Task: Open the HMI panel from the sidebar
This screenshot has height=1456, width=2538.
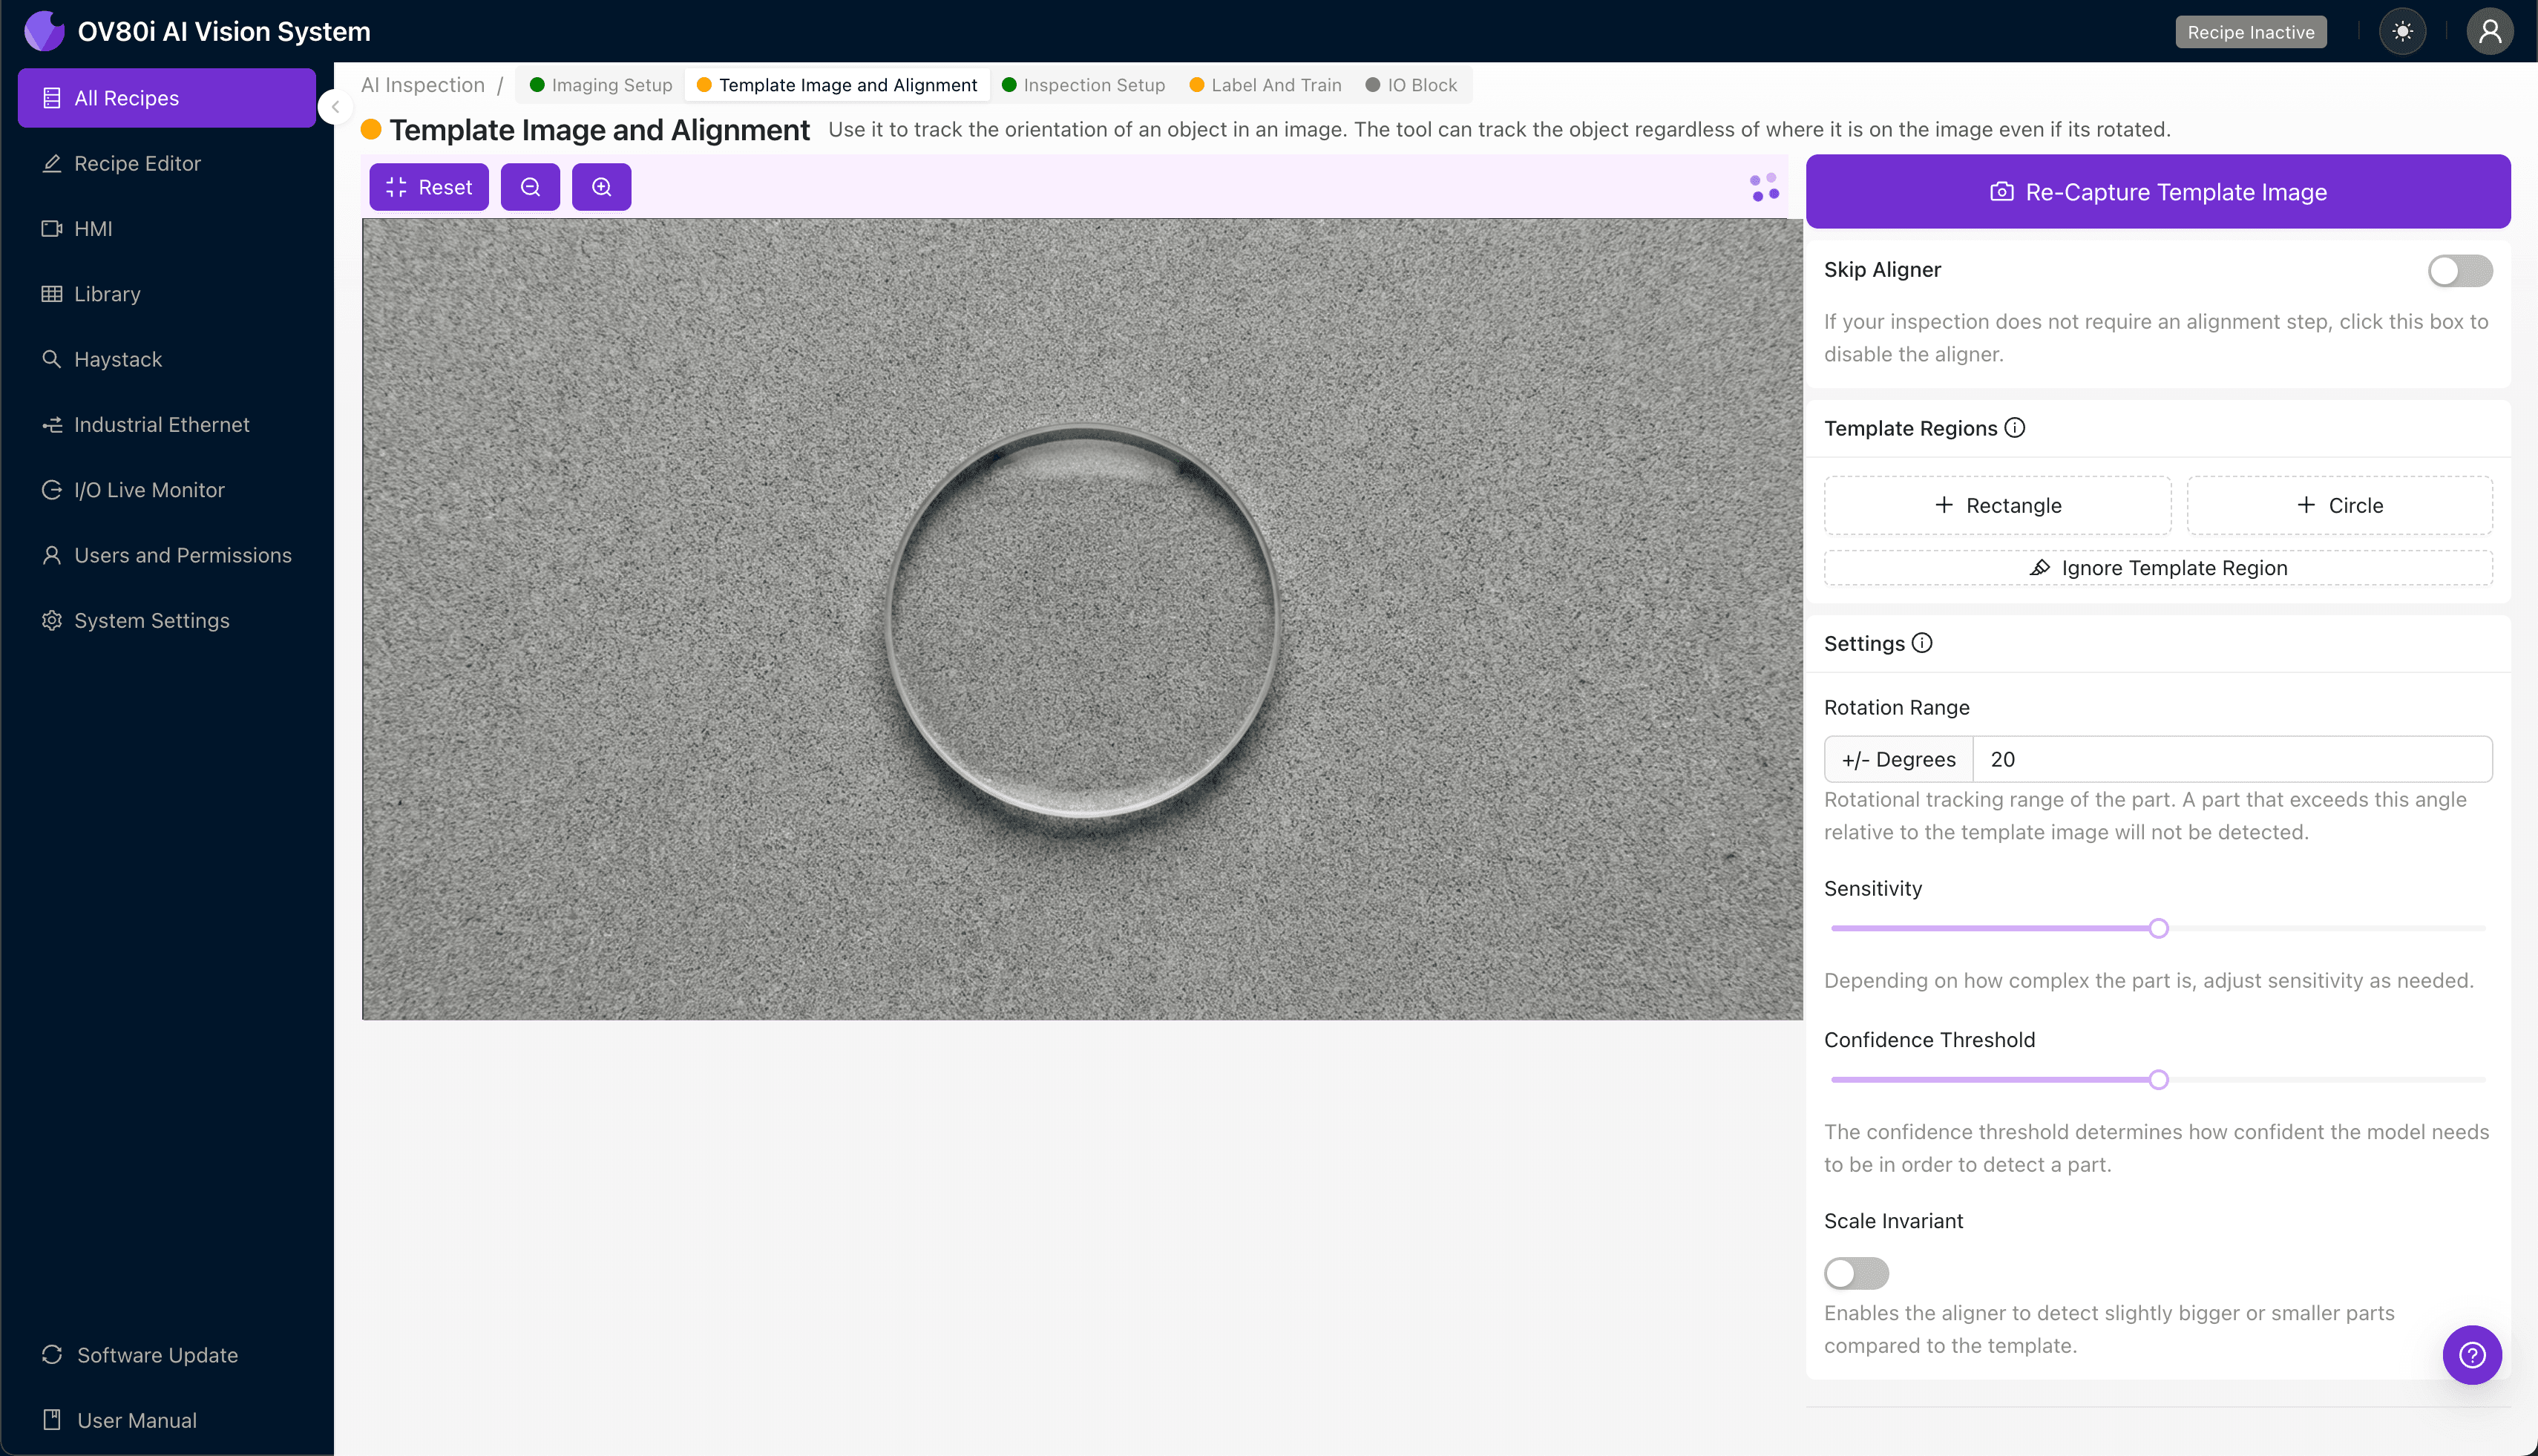Action: 93,228
